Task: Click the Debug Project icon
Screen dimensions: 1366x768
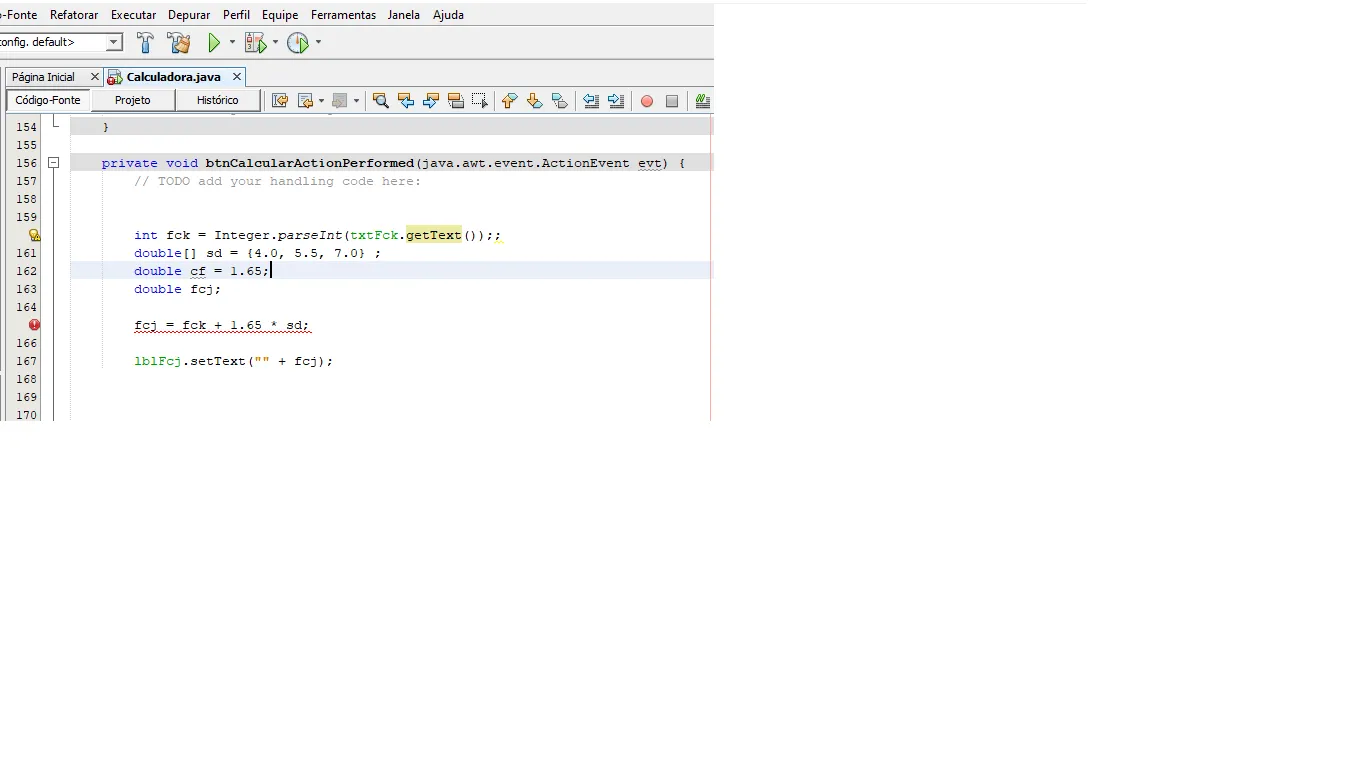Action: click(x=255, y=43)
